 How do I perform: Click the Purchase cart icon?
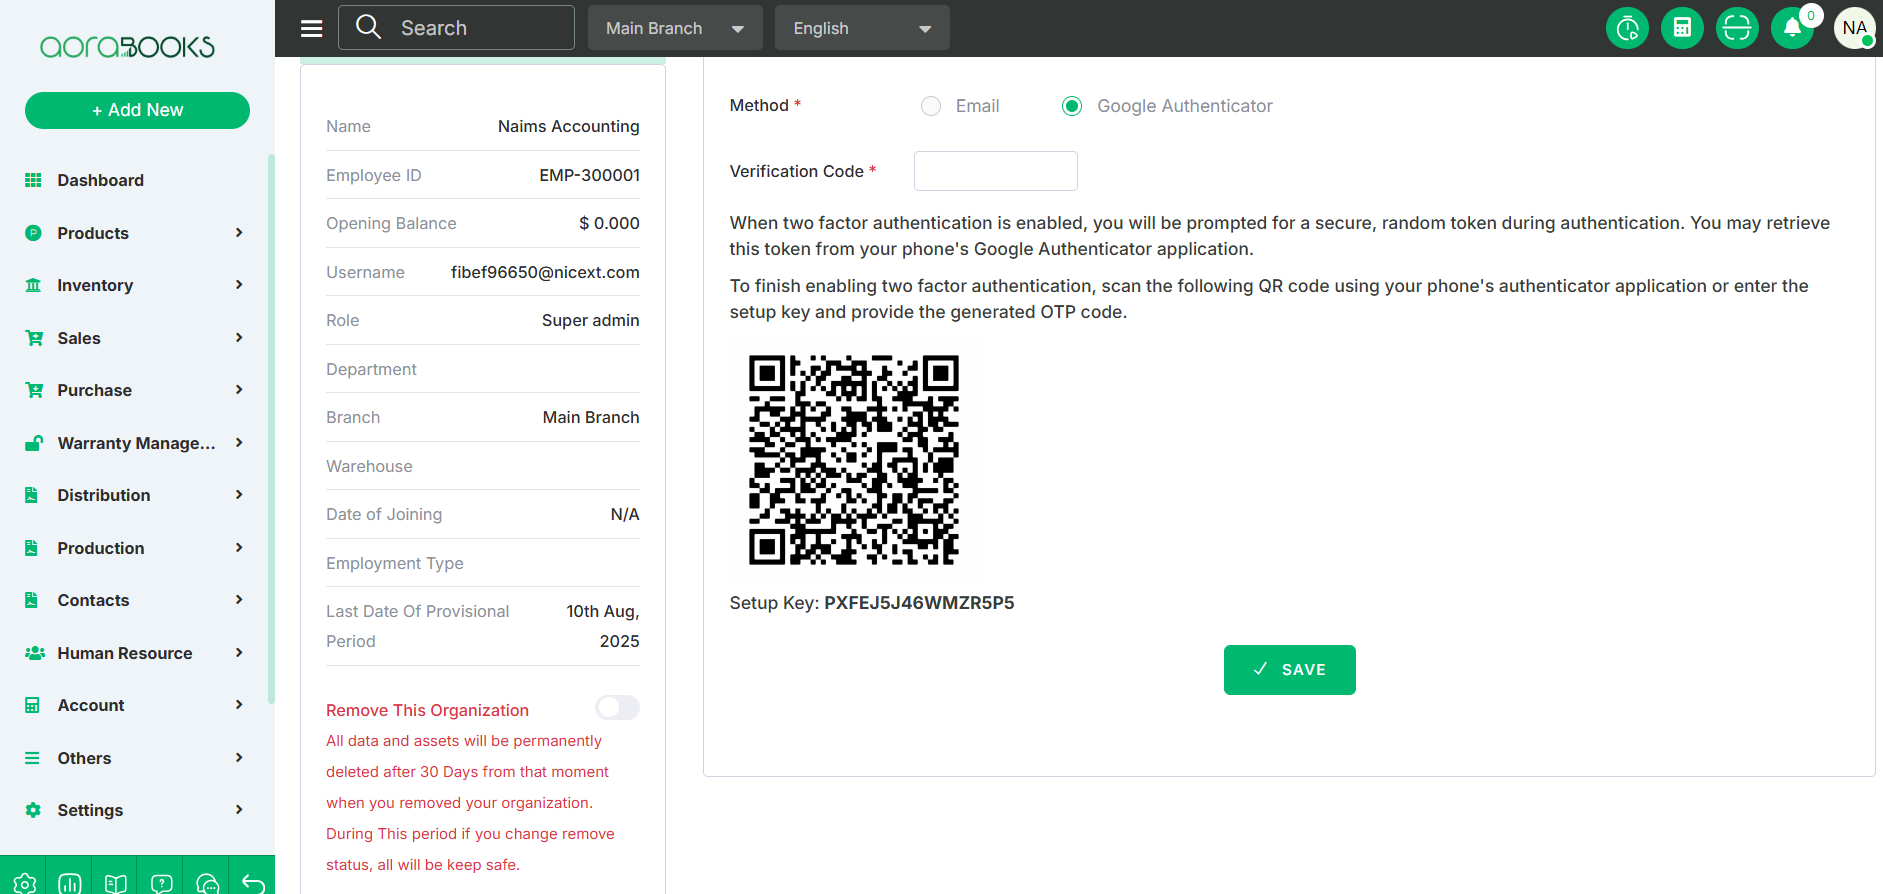33,390
